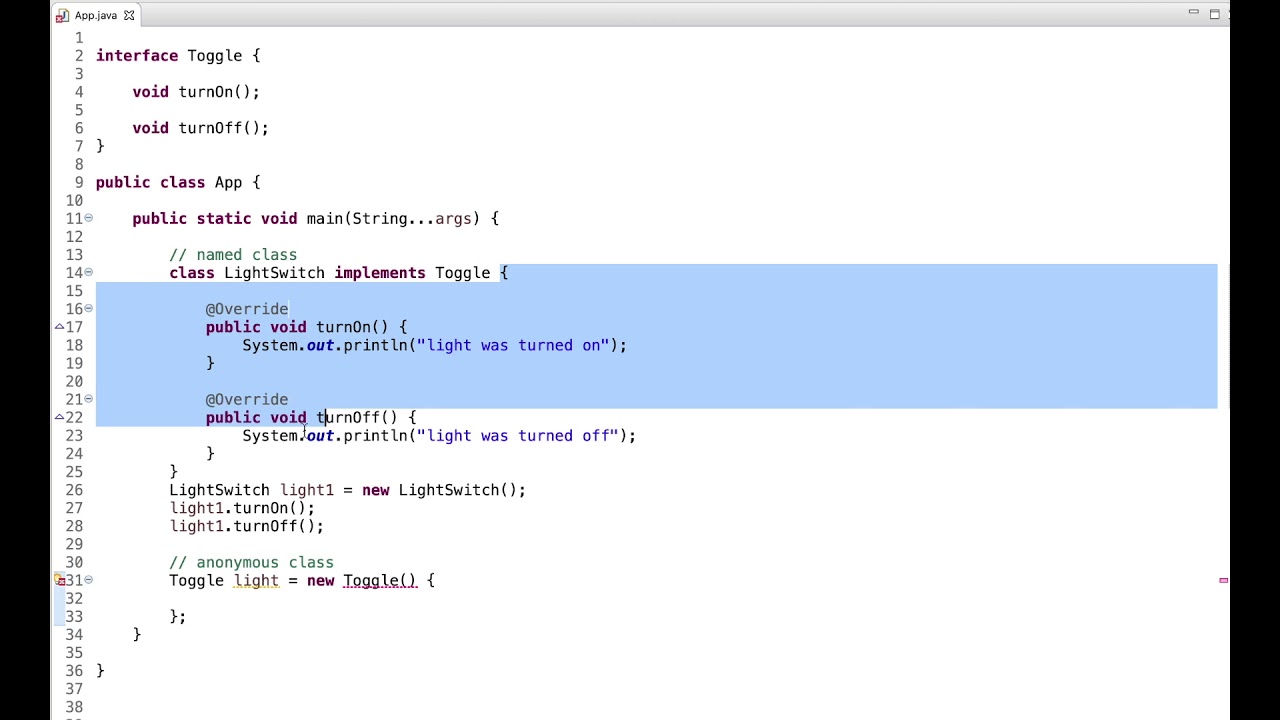
Task: Click the Java file icon on App.java tab
Action: tap(62, 15)
